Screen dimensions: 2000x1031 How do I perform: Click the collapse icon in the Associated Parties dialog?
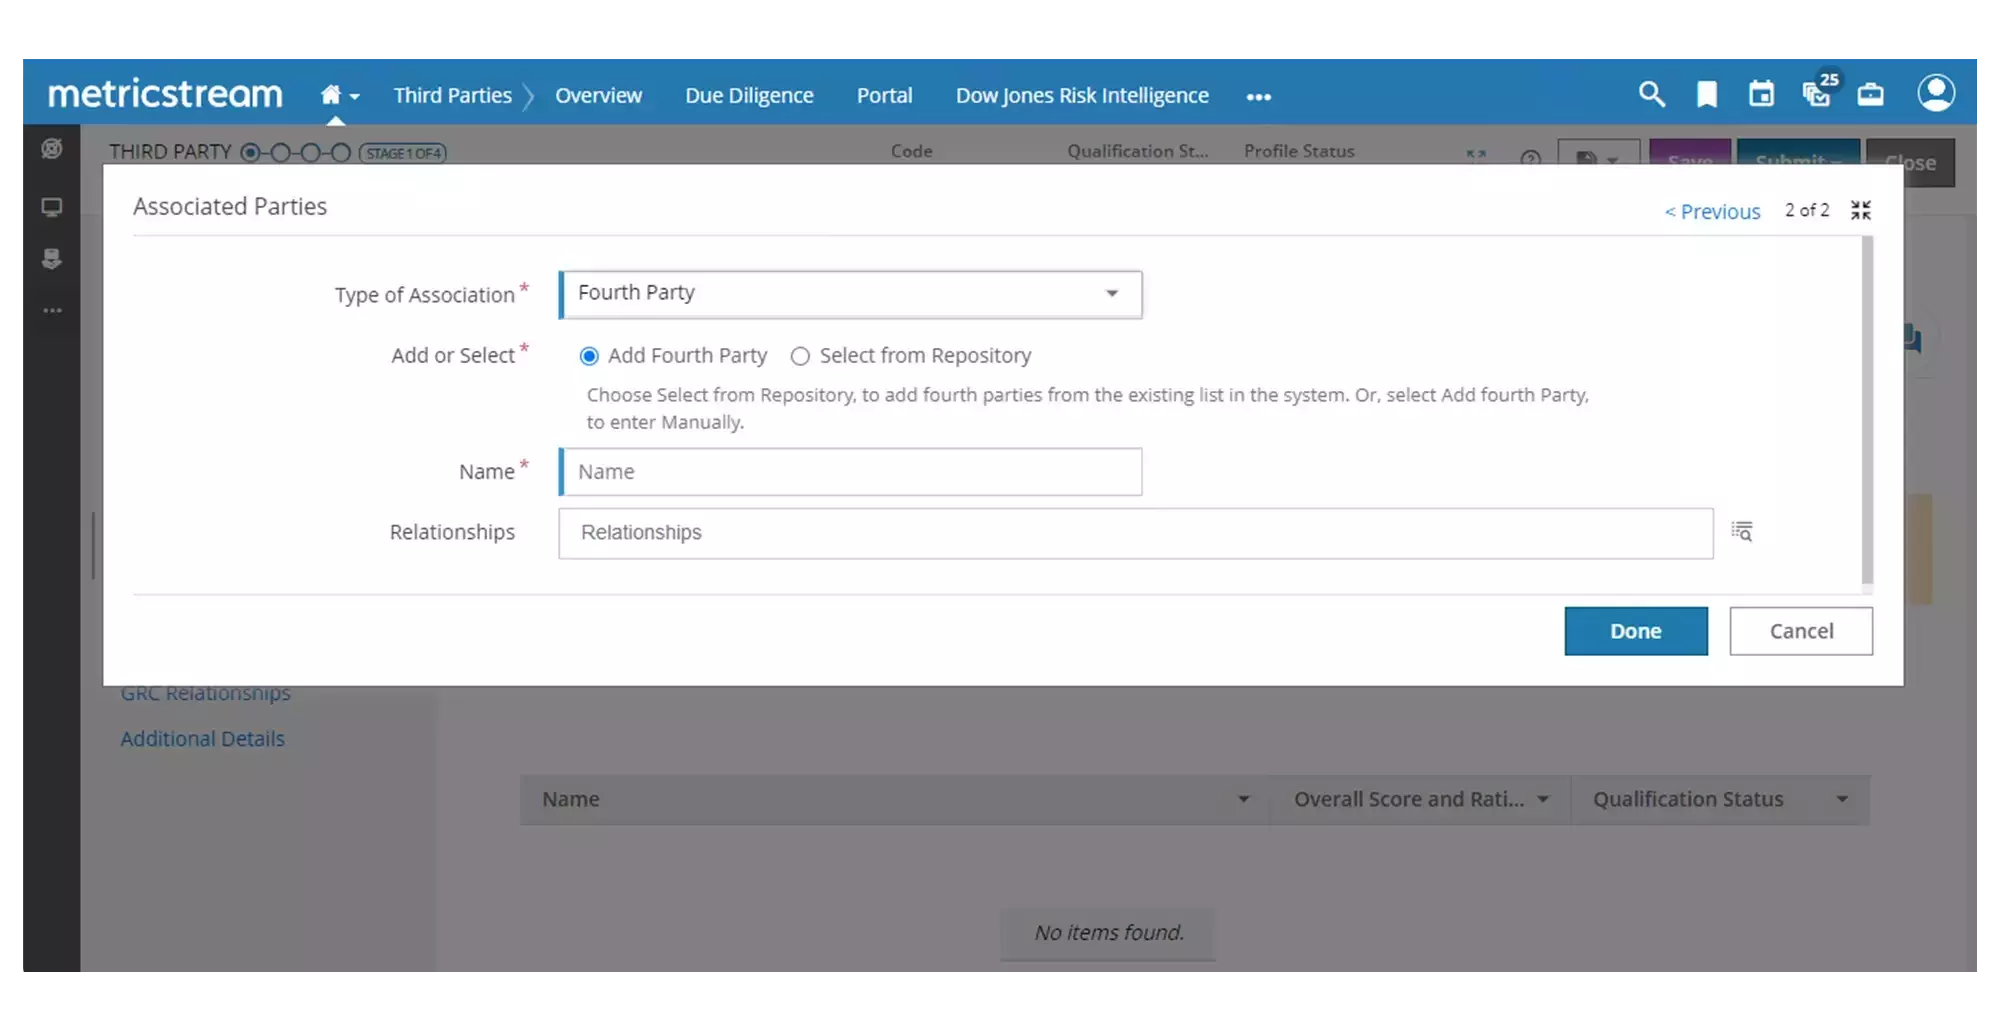pos(1861,209)
